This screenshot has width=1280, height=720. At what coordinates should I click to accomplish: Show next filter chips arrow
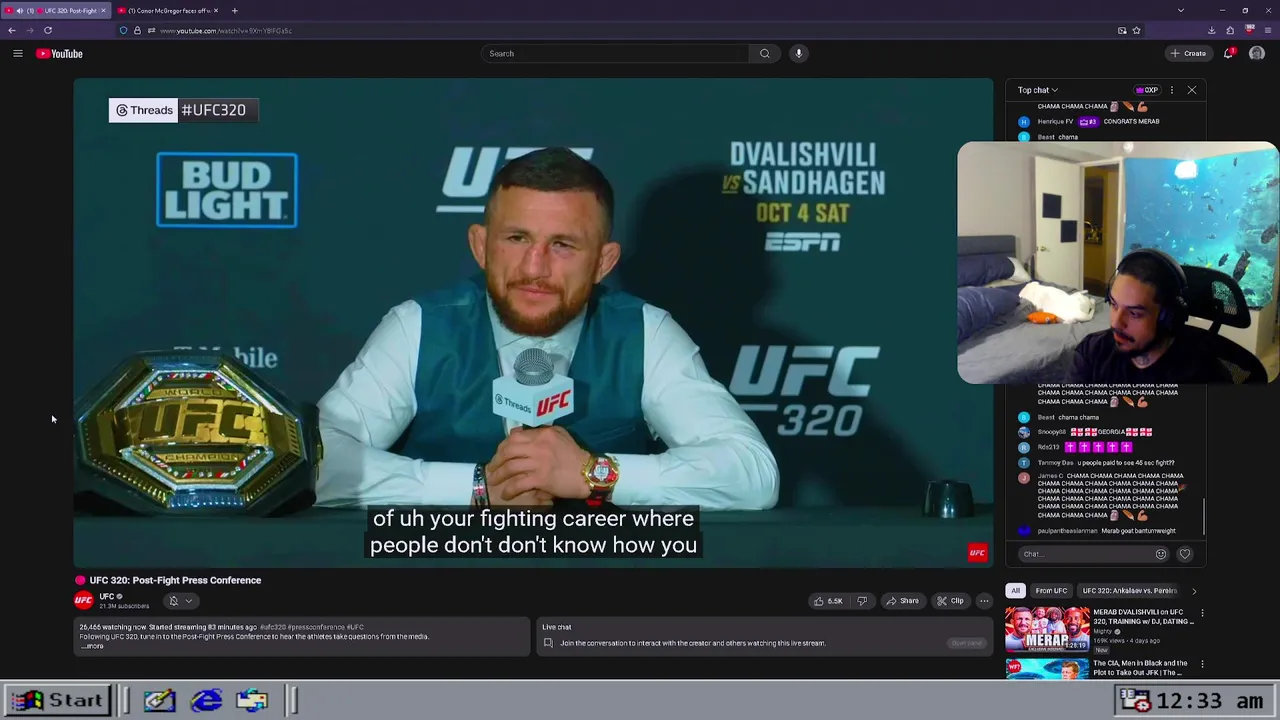(1193, 591)
